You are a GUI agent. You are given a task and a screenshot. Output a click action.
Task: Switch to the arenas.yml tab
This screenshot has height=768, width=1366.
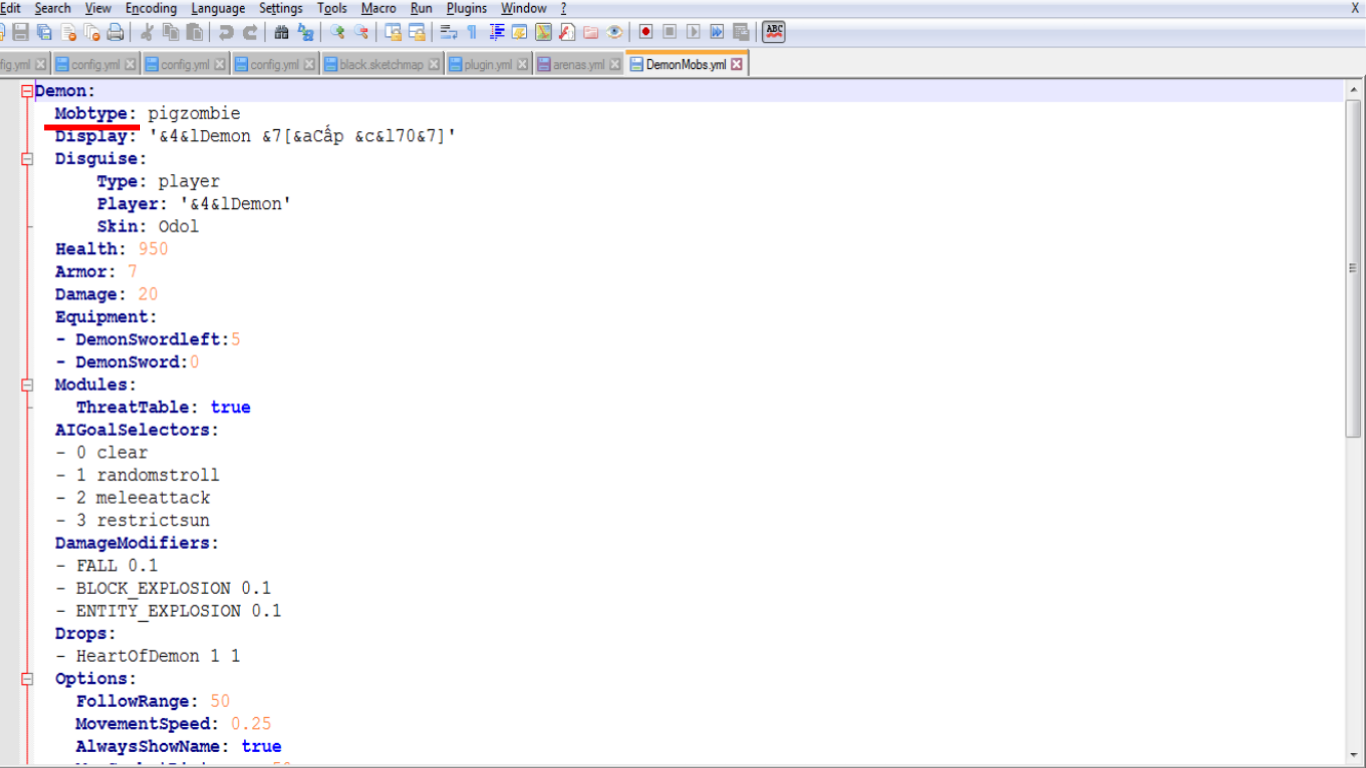[578, 65]
